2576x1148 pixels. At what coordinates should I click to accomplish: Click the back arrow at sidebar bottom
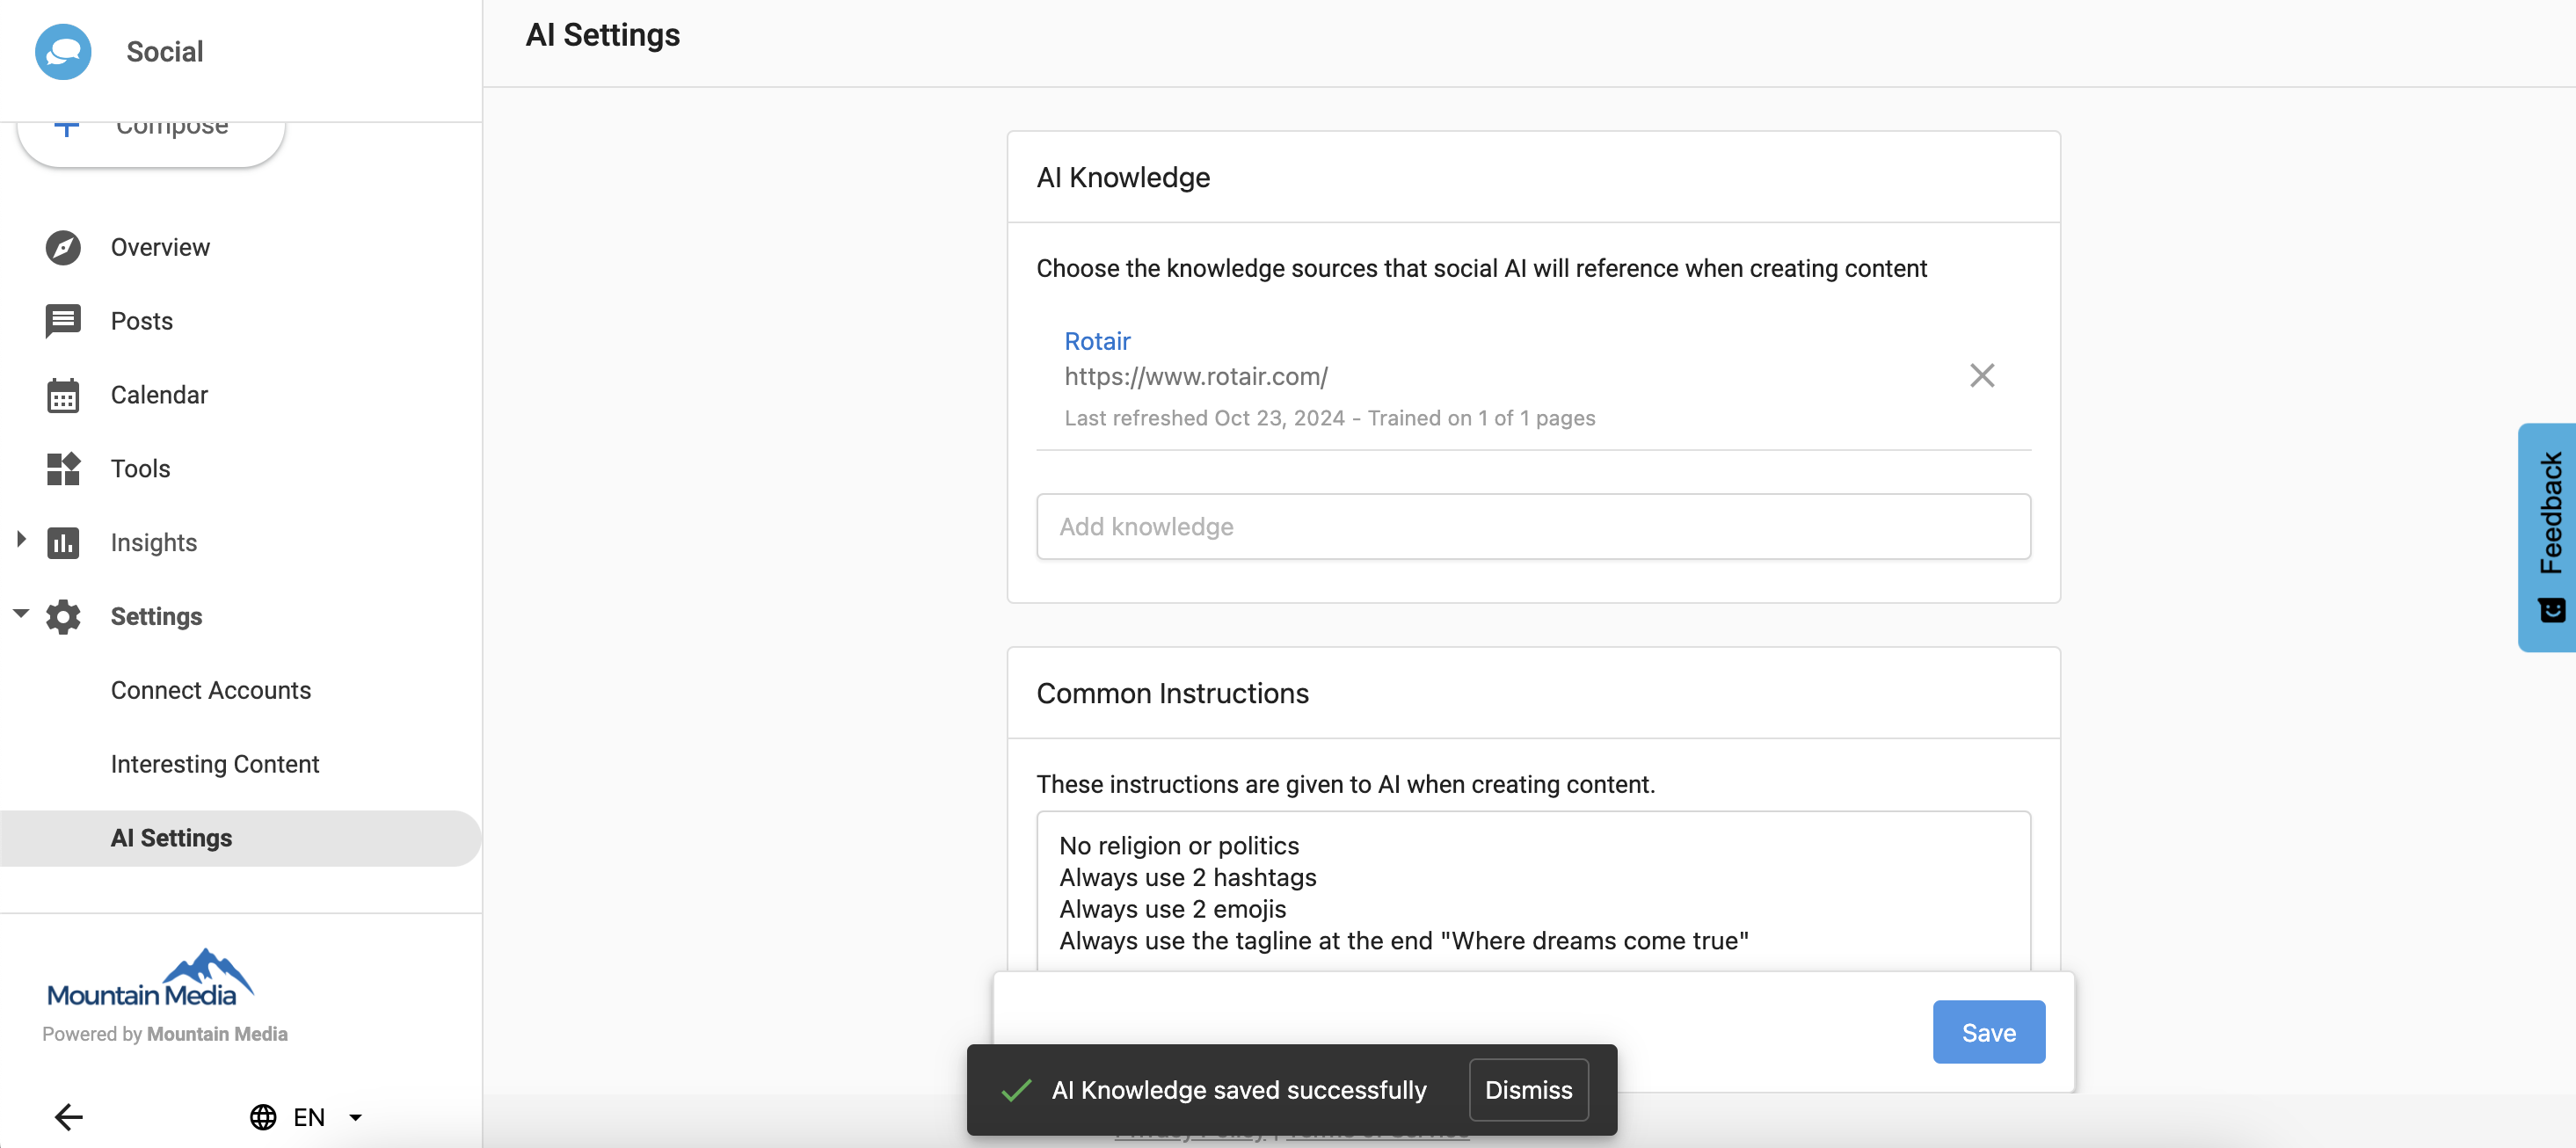[x=68, y=1117]
